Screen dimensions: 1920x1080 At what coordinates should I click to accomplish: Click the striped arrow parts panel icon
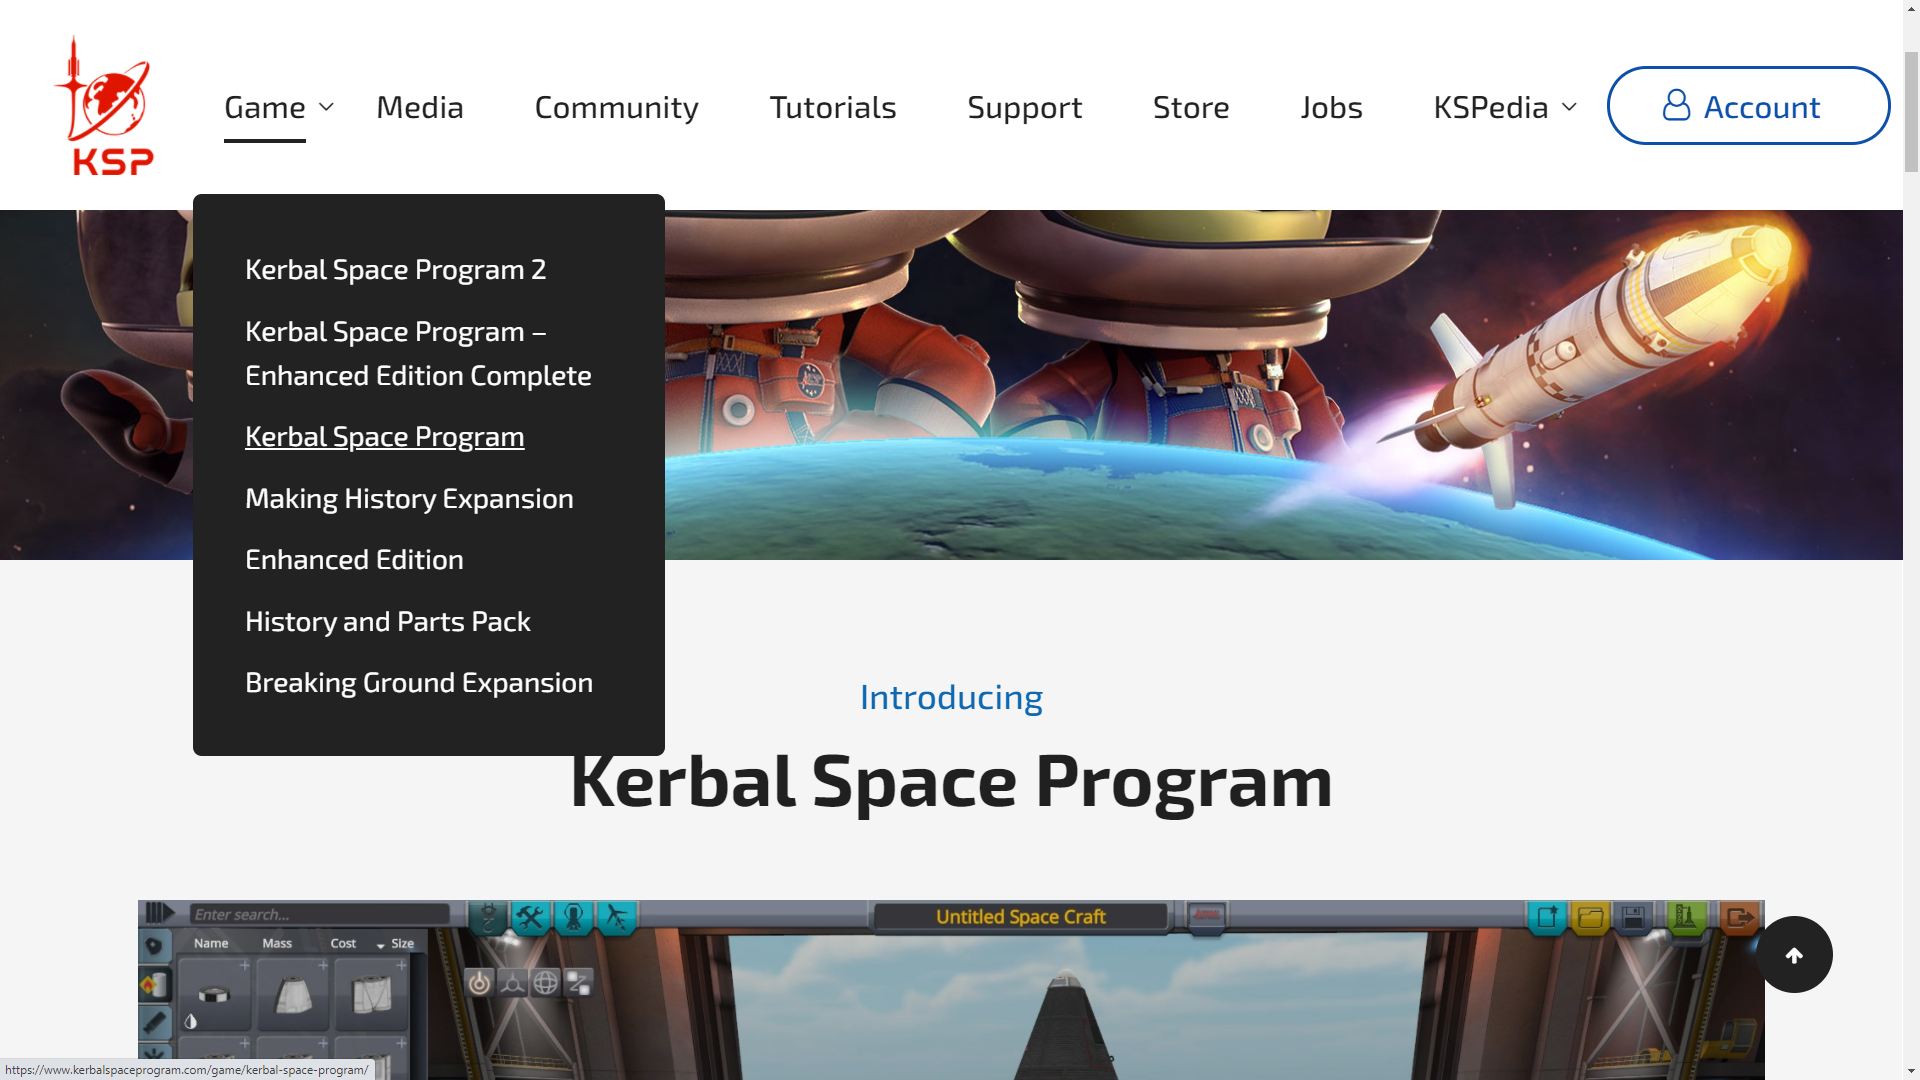[x=160, y=913]
